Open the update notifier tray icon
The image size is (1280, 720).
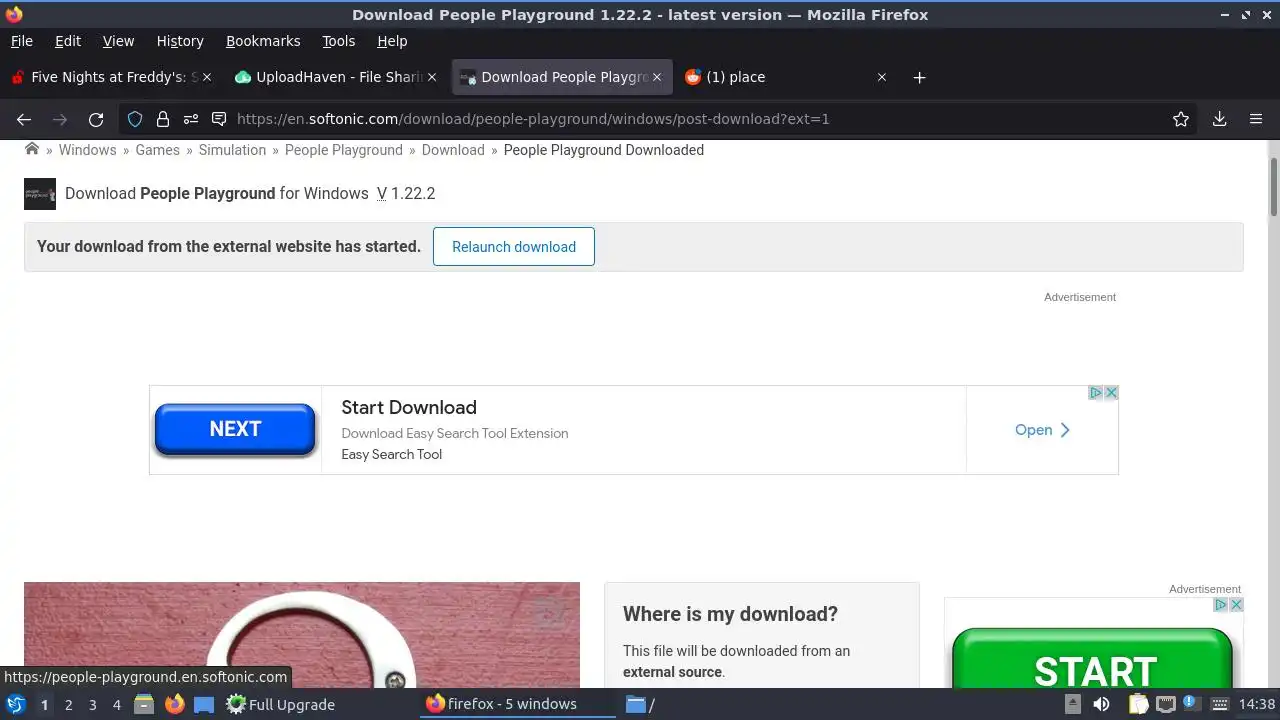coord(1191,703)
